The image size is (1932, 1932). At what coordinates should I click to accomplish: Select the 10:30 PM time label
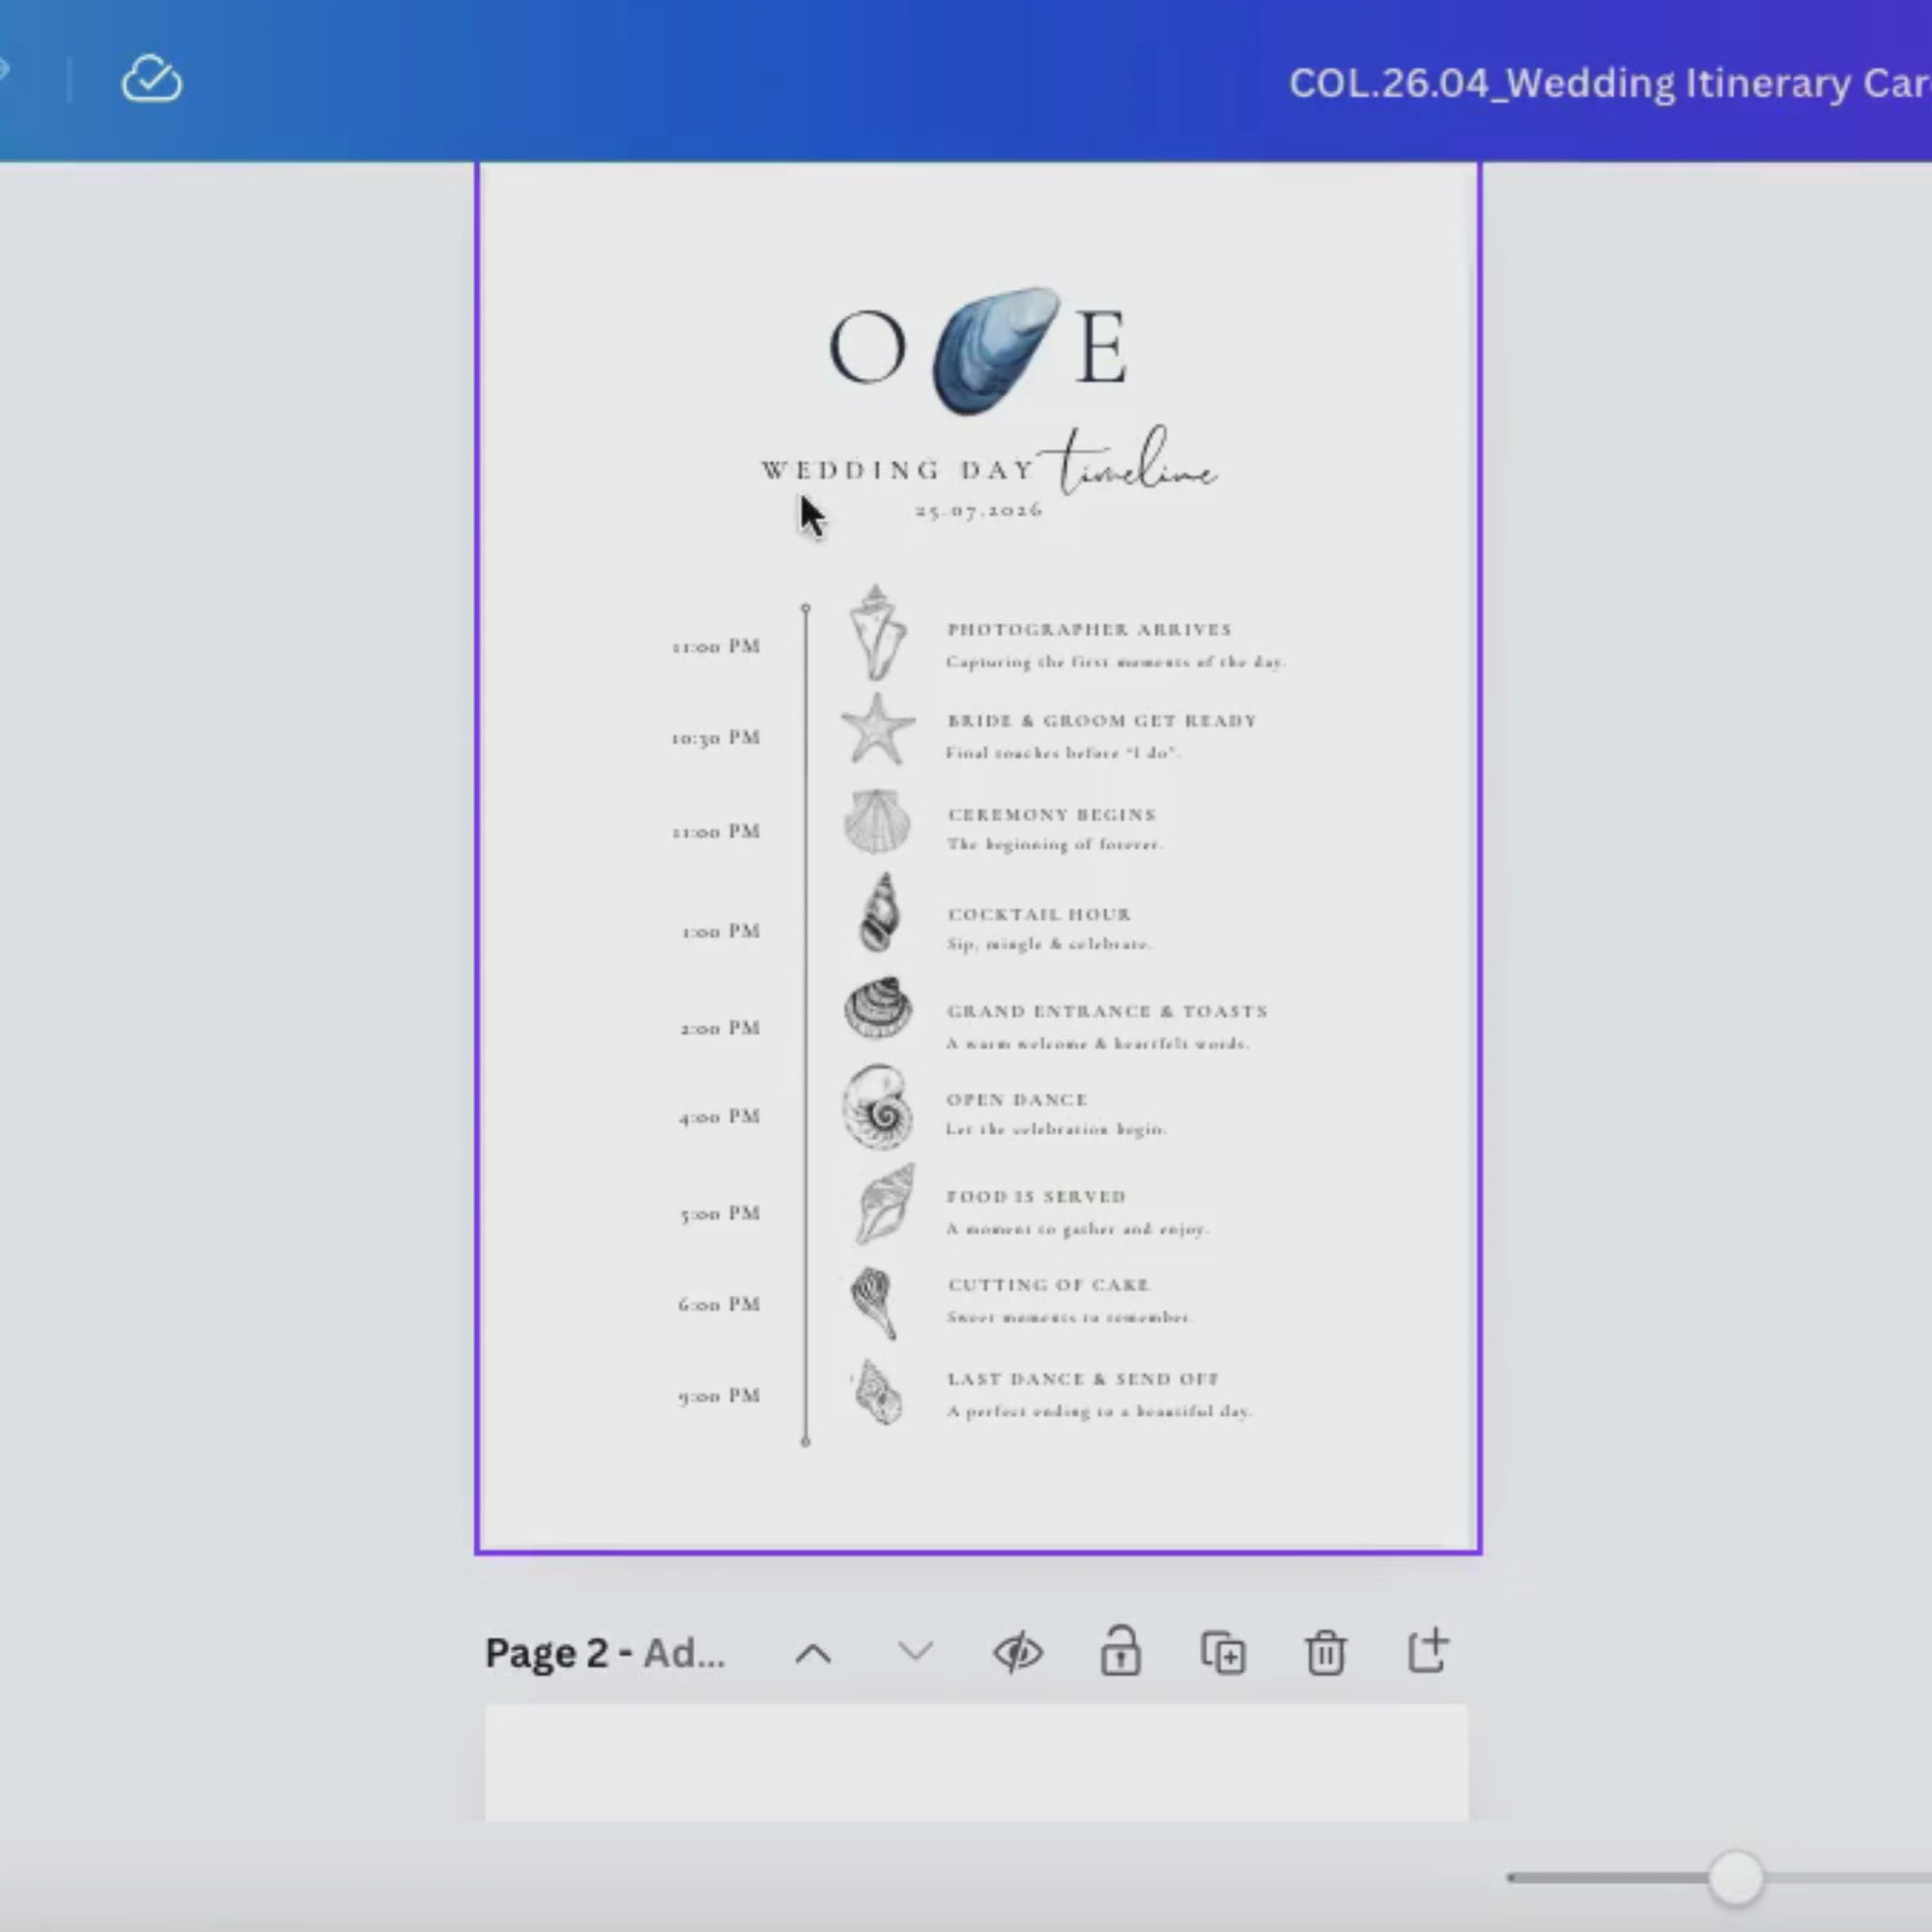tap(716, 737)
